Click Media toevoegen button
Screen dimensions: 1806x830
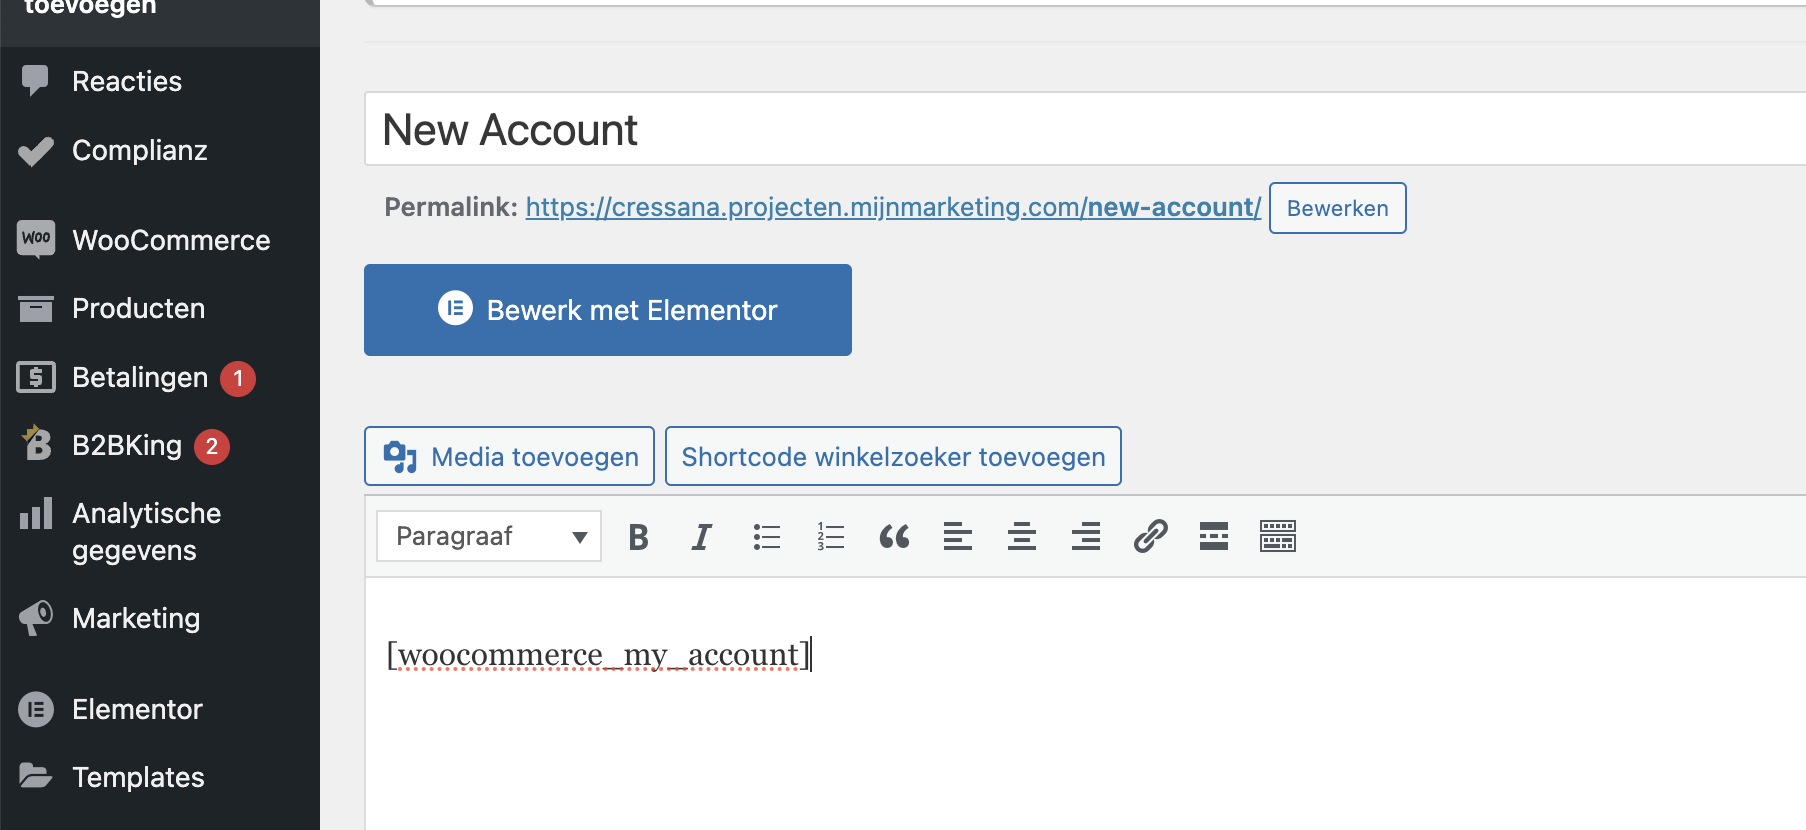509,456
